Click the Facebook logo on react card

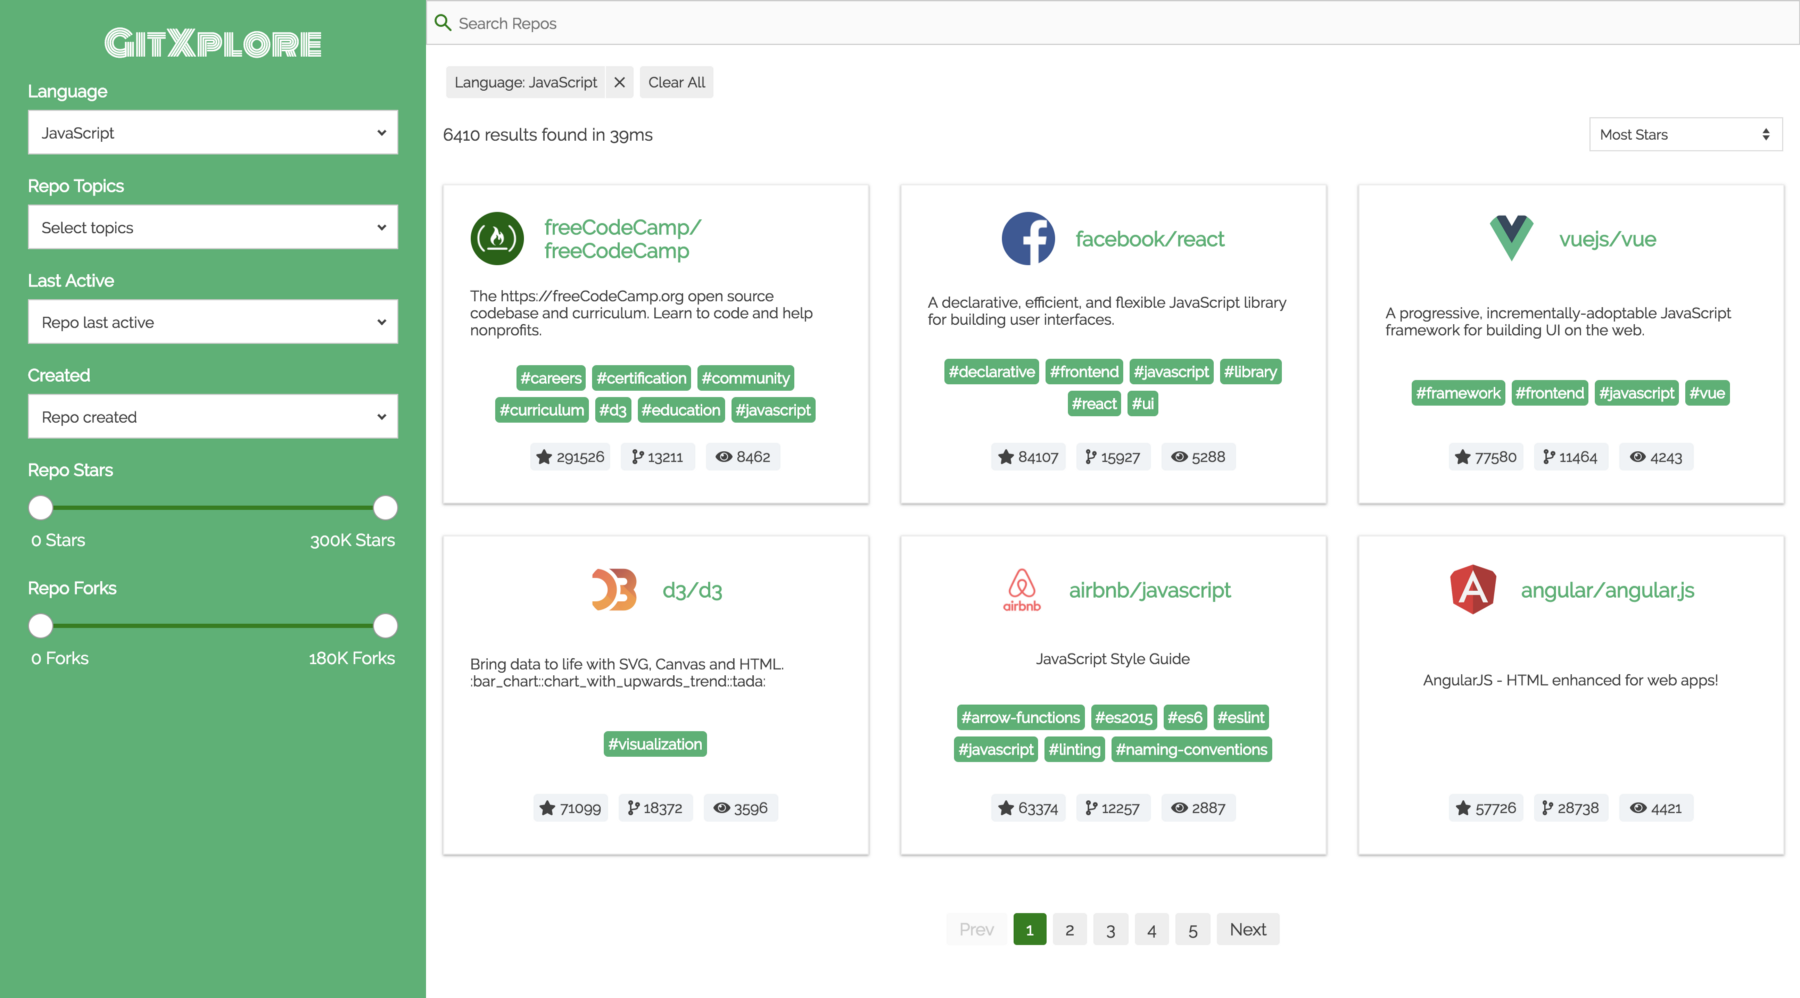tap(1028, 238)
